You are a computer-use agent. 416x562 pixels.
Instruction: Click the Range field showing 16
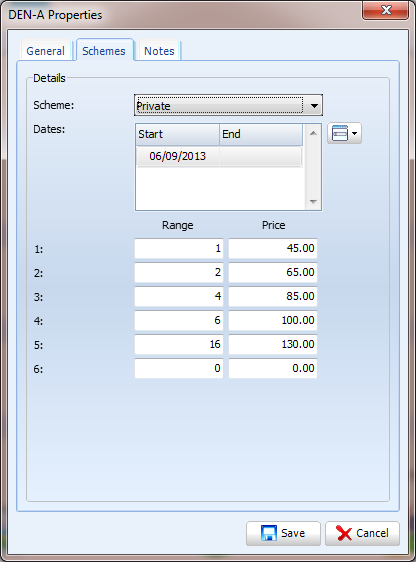tap(179, 344)
